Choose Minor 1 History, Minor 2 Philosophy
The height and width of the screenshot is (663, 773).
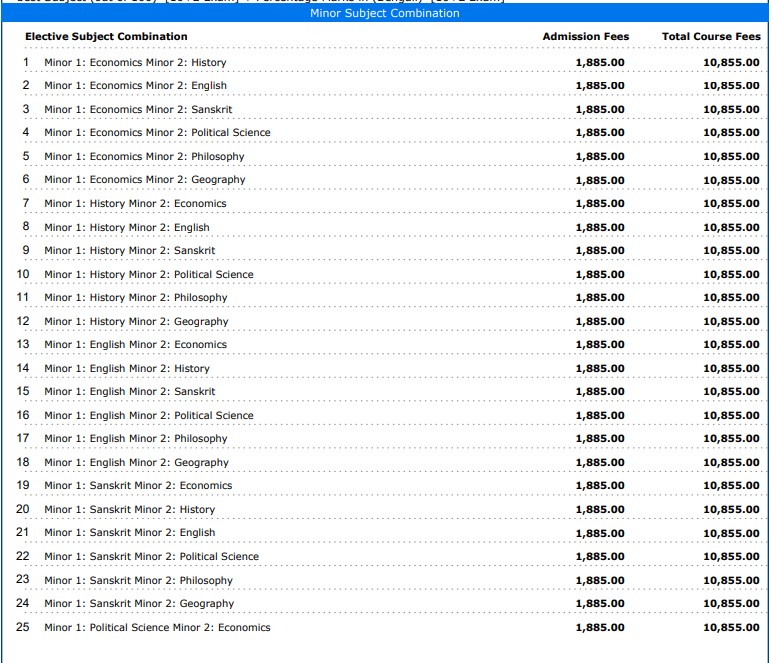pos(135,298)
